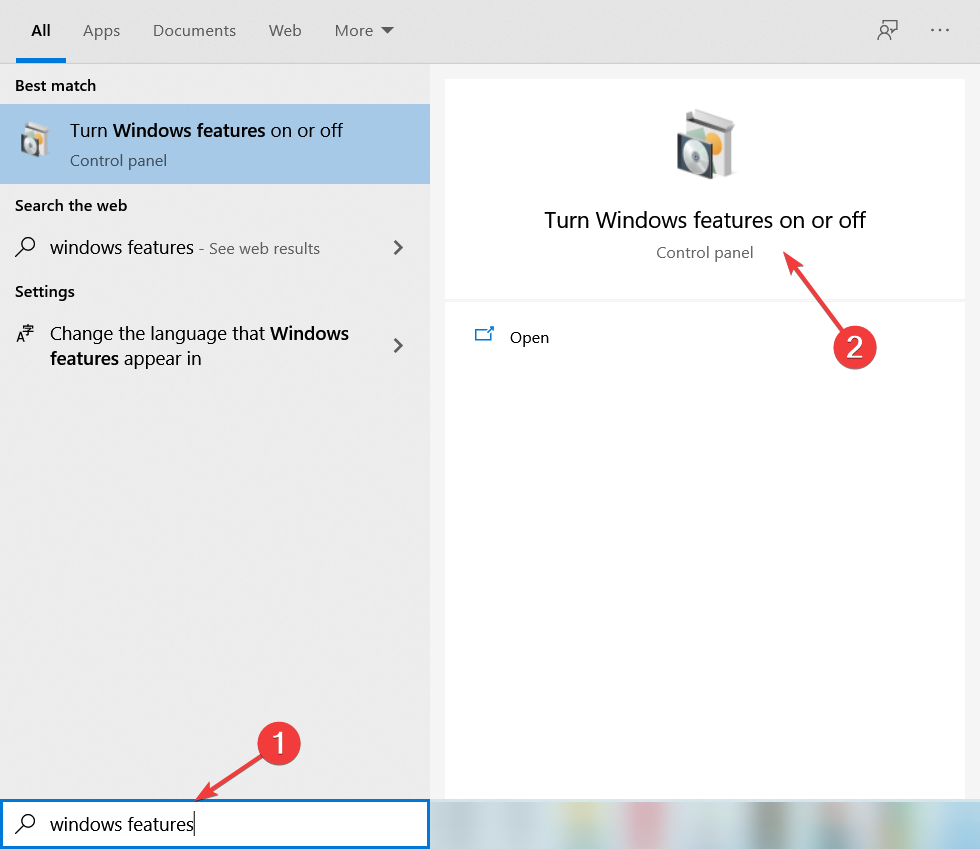Switch to the Web tab
The height and width of the screenshot is (849, 980).
pos(285,31)
